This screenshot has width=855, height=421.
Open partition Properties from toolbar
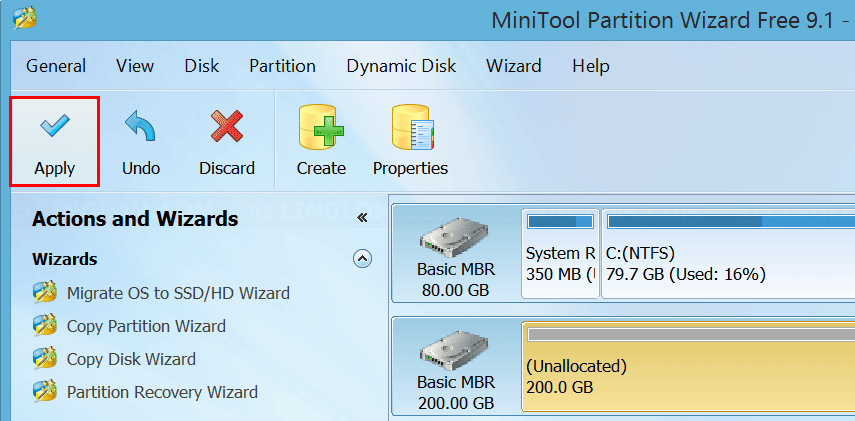pos(410,141)
